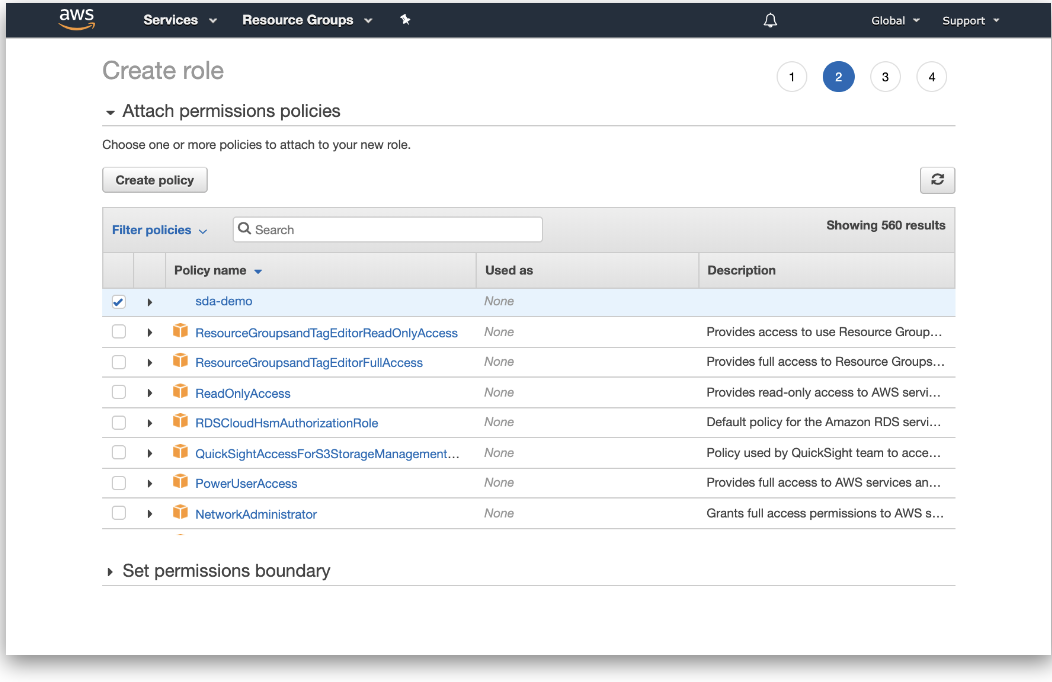Screen dimensions: 1052x682
Task: Open the AWS home logo
Action: click(x=76, y=19)
